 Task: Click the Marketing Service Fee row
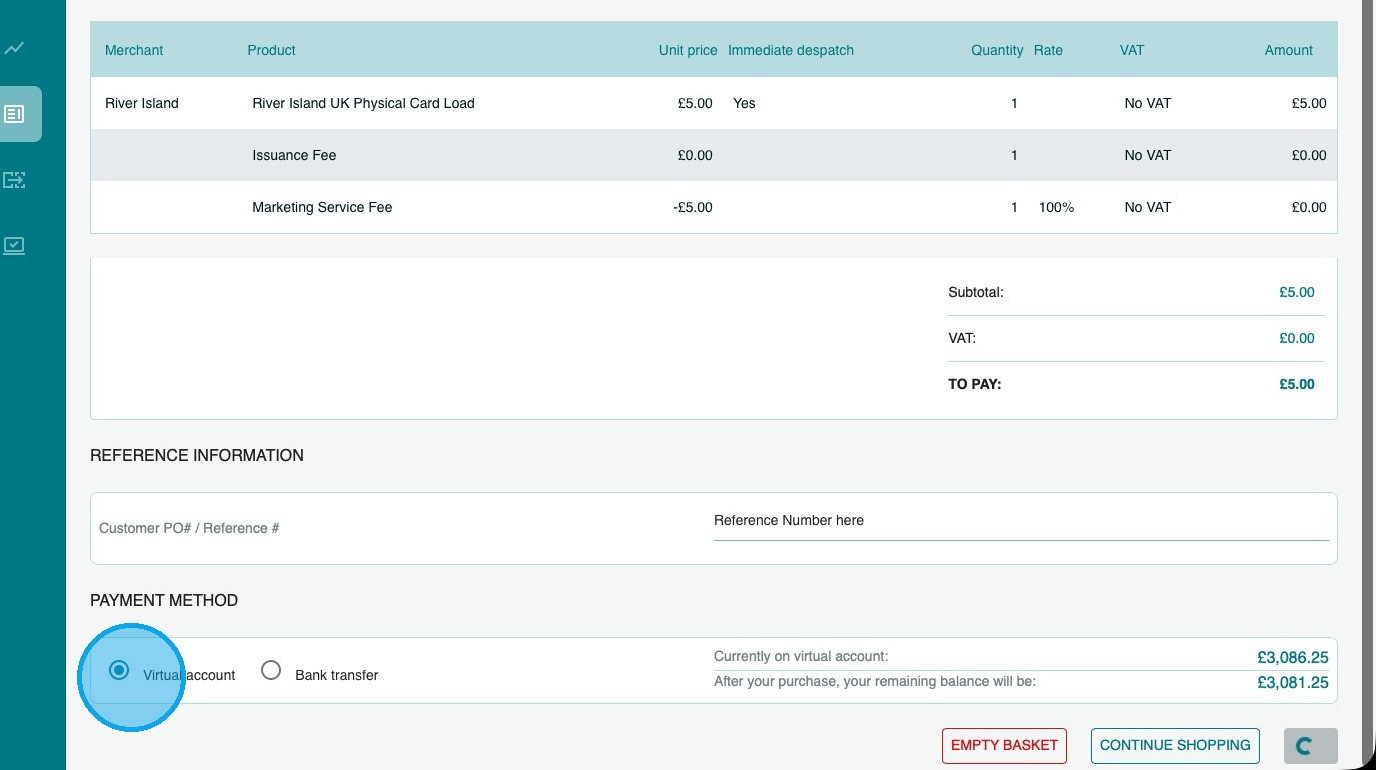(714, 207)
